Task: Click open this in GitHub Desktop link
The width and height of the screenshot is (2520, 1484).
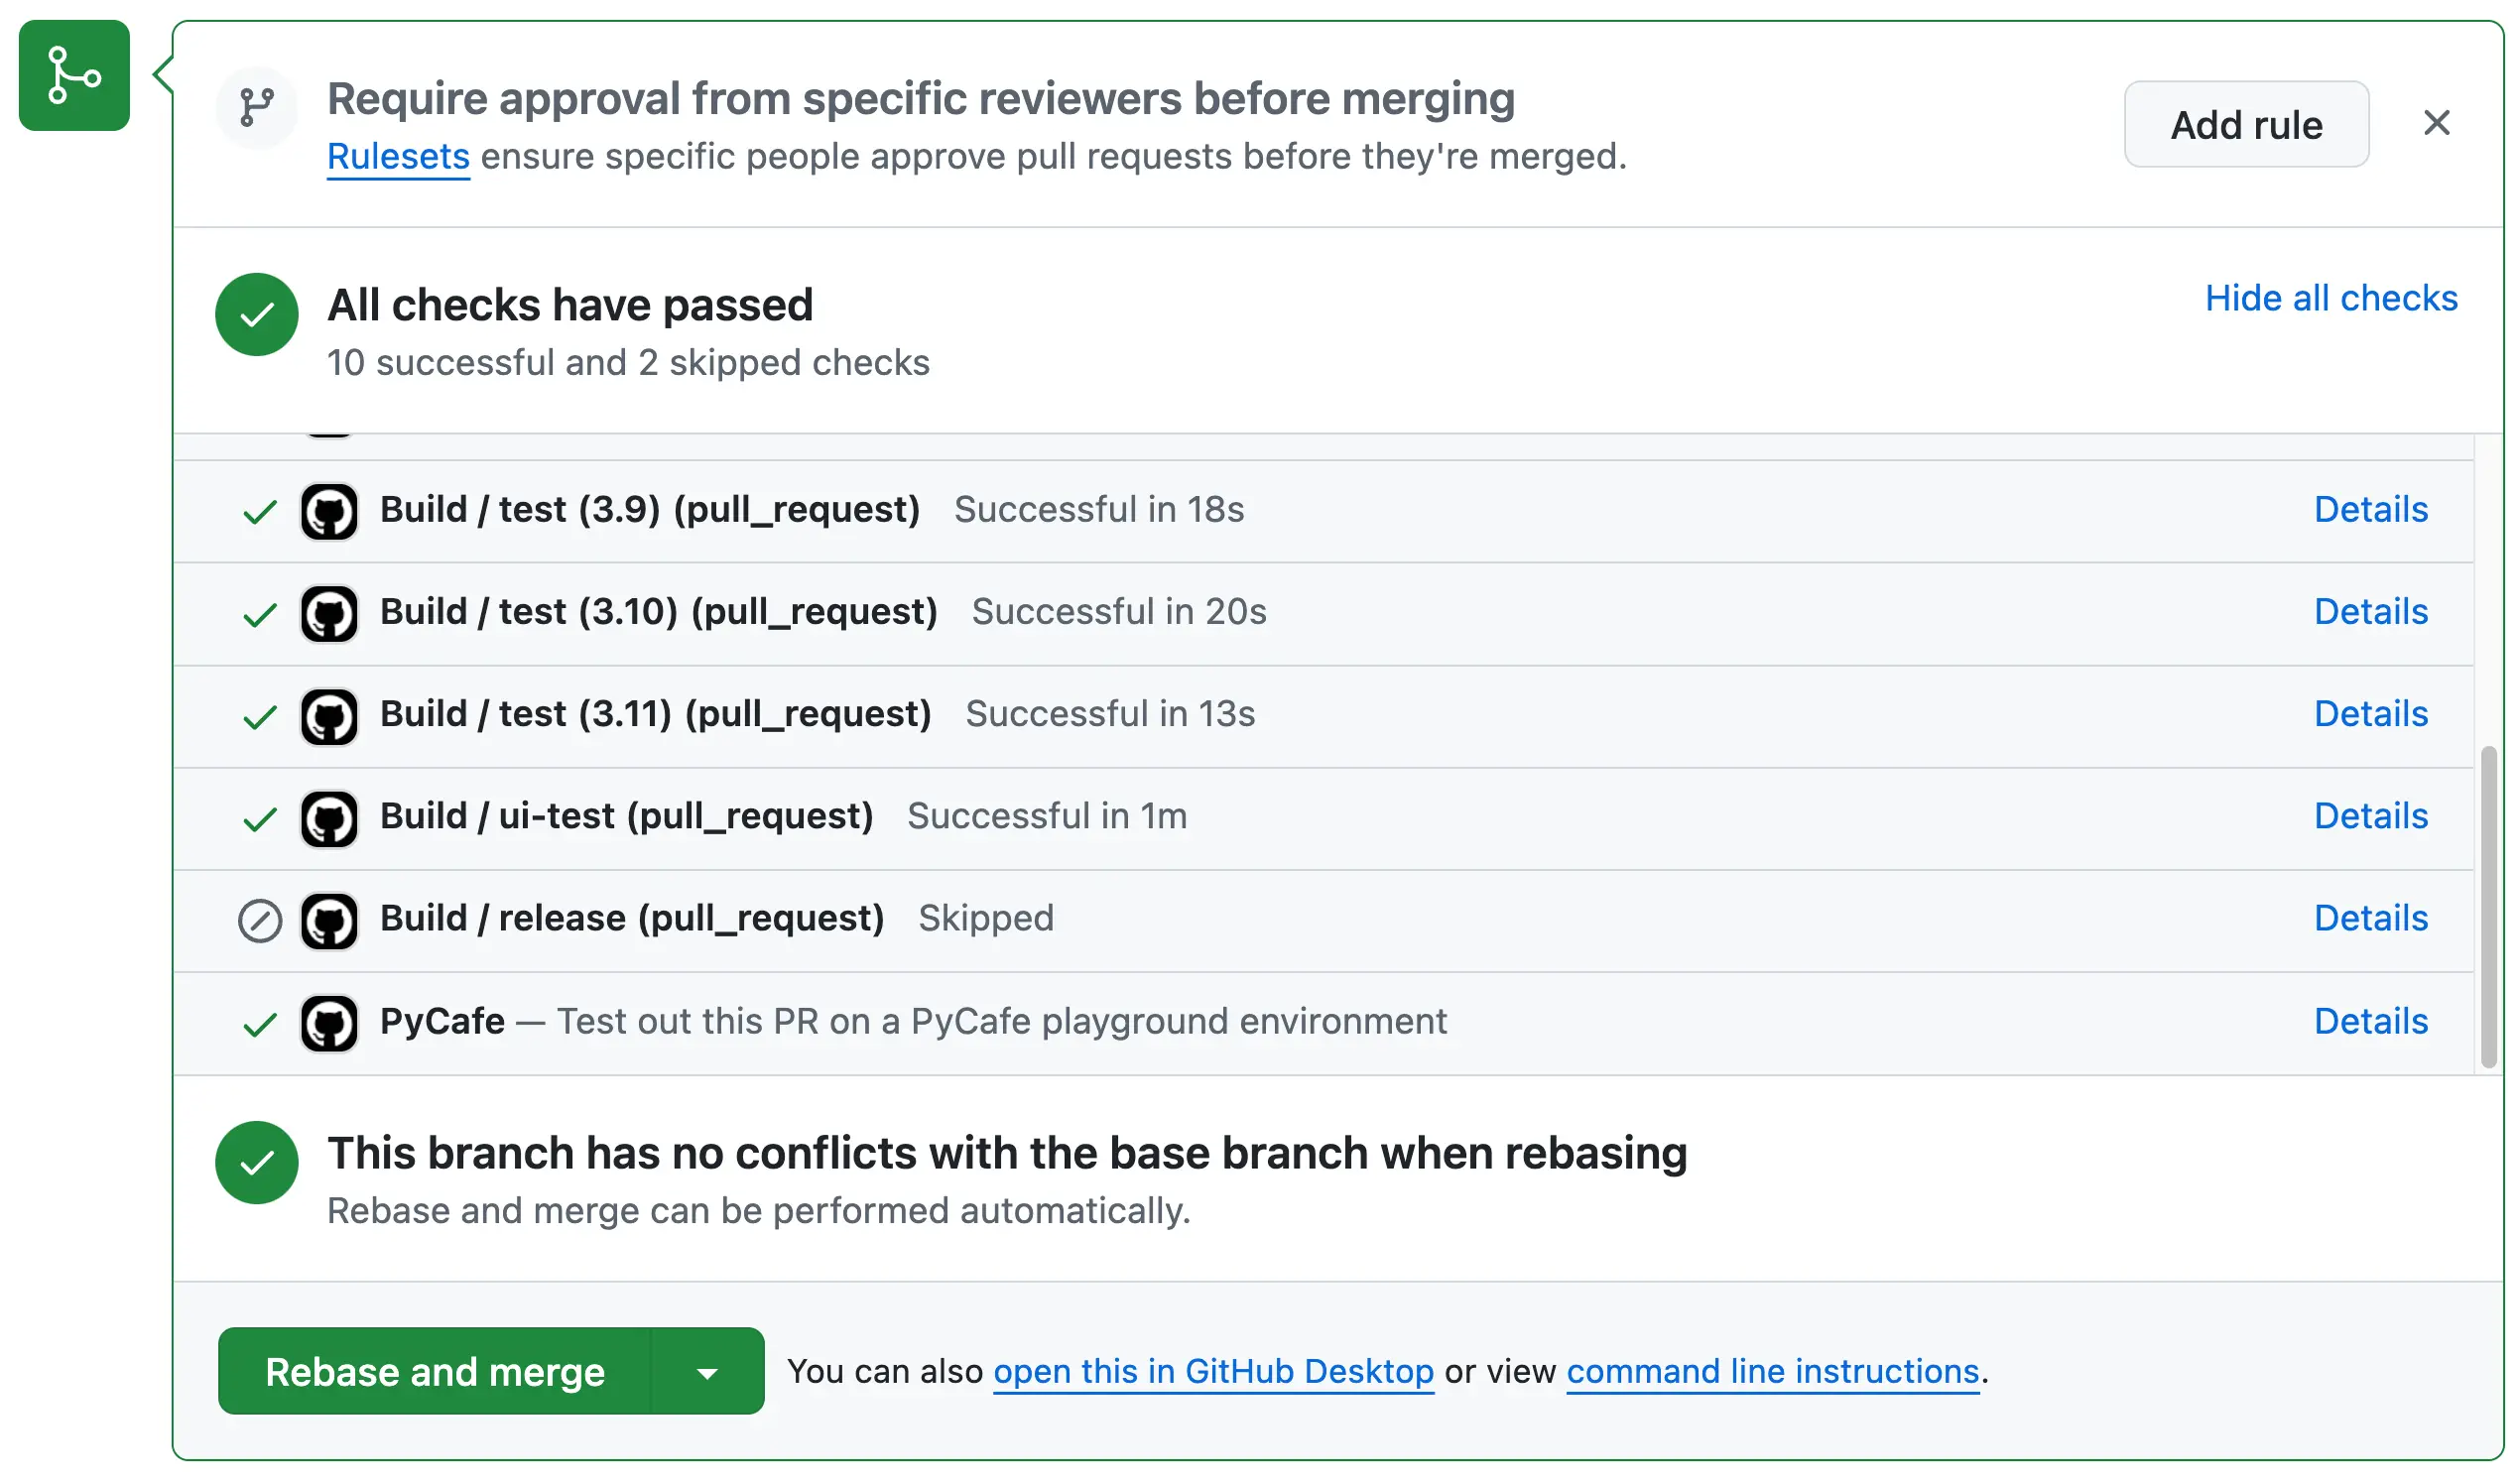Action: coord(1213,1372)
